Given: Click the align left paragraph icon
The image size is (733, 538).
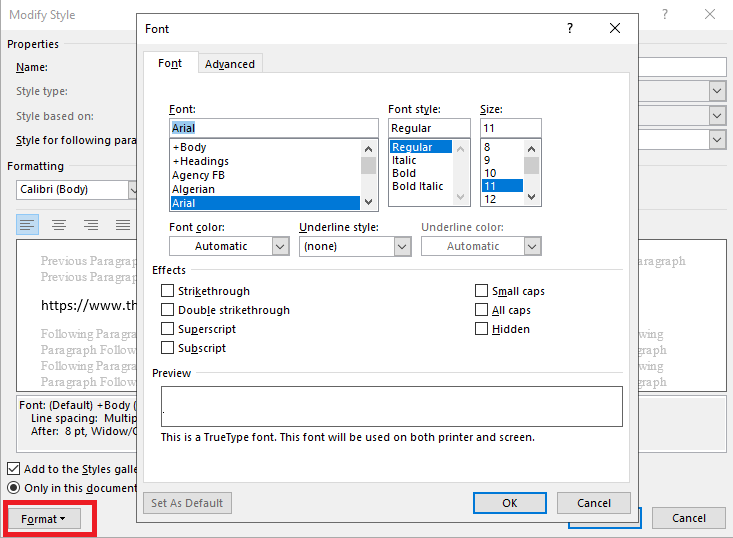Looking at the screenshot, I should pyautogui.click(x=27, y=225).
